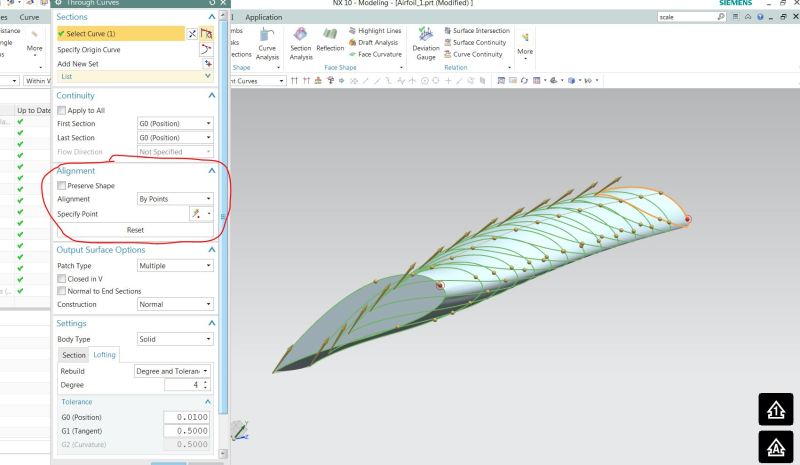Open the Body Type dropdown
This screenshot has height=465, width=800.
point(175,339)
